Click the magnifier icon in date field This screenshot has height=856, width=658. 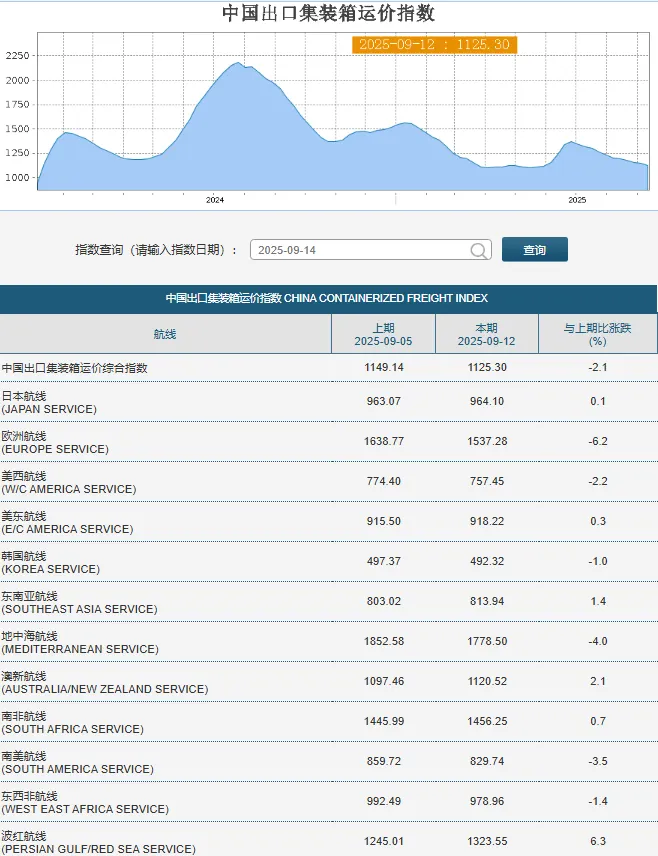pos(478,251)
